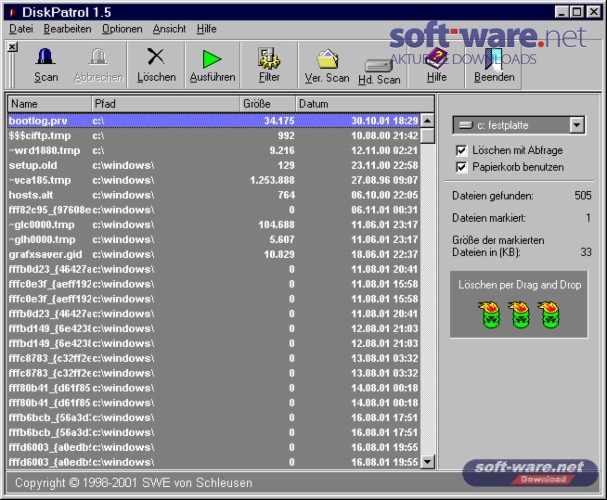Sort by Name column header

tap(50, 104)
